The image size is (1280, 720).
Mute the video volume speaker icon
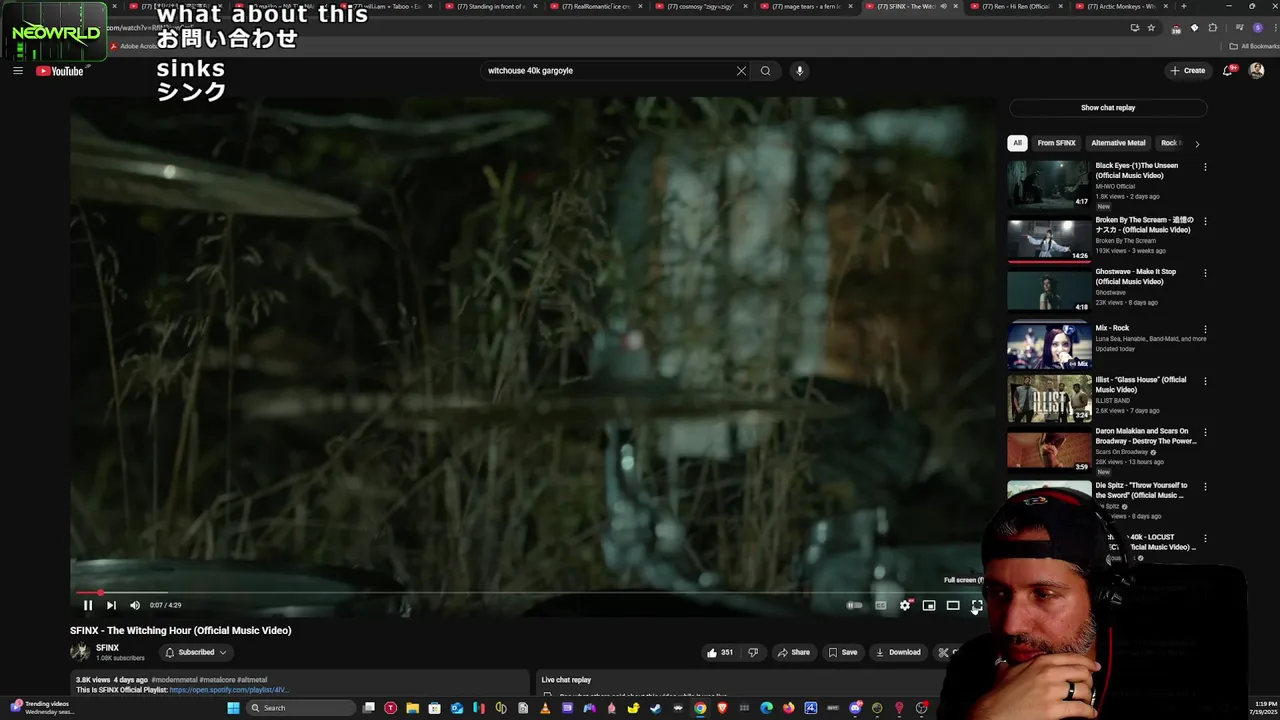pyautogui.click(x=135, y=605)
